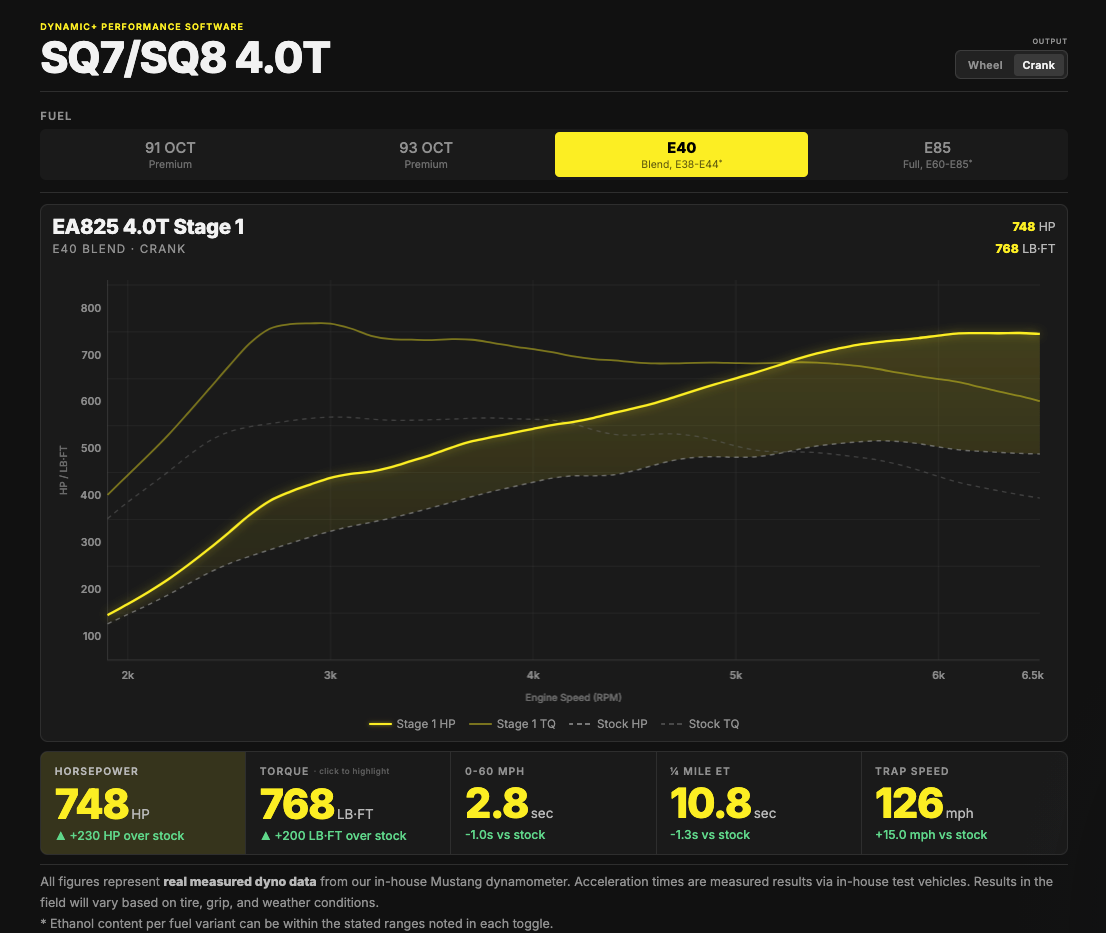Choose the 91 OCT Premium fuel tab
1106x933 pixels.
[170, 154]
